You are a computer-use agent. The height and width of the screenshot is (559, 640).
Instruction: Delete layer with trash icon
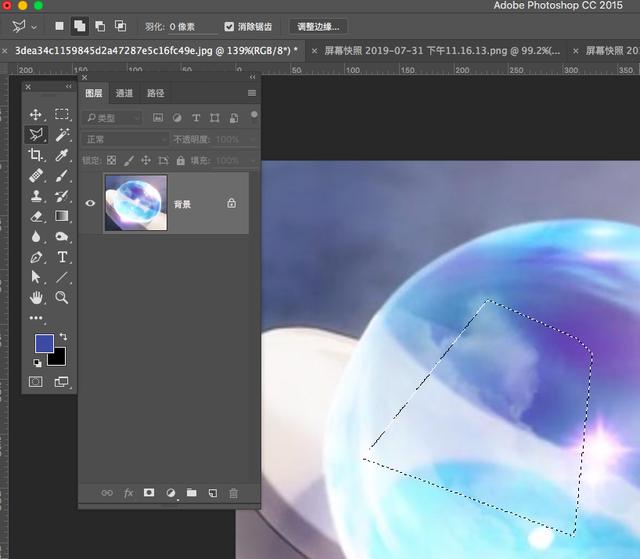[233, 493]
